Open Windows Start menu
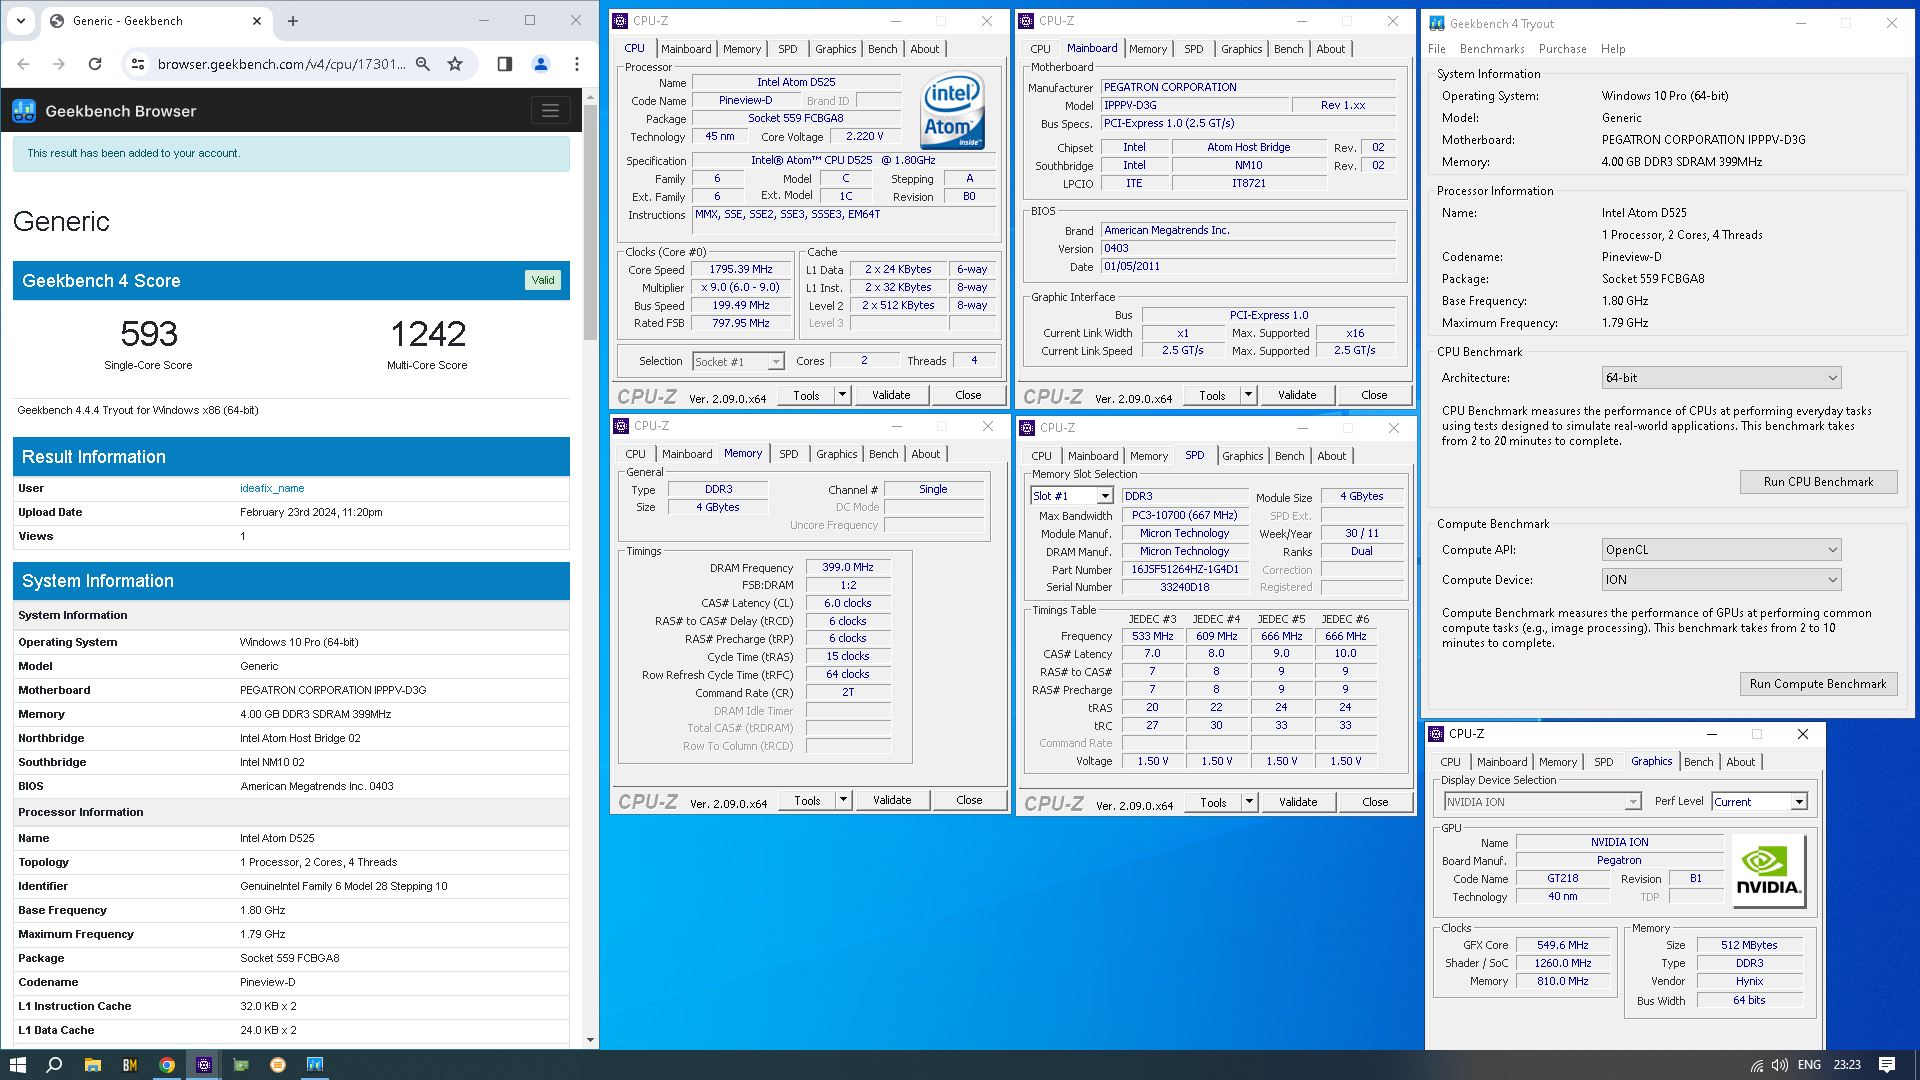Viewport: 1920px width, 1080px height. click(x=18, y=1065)
